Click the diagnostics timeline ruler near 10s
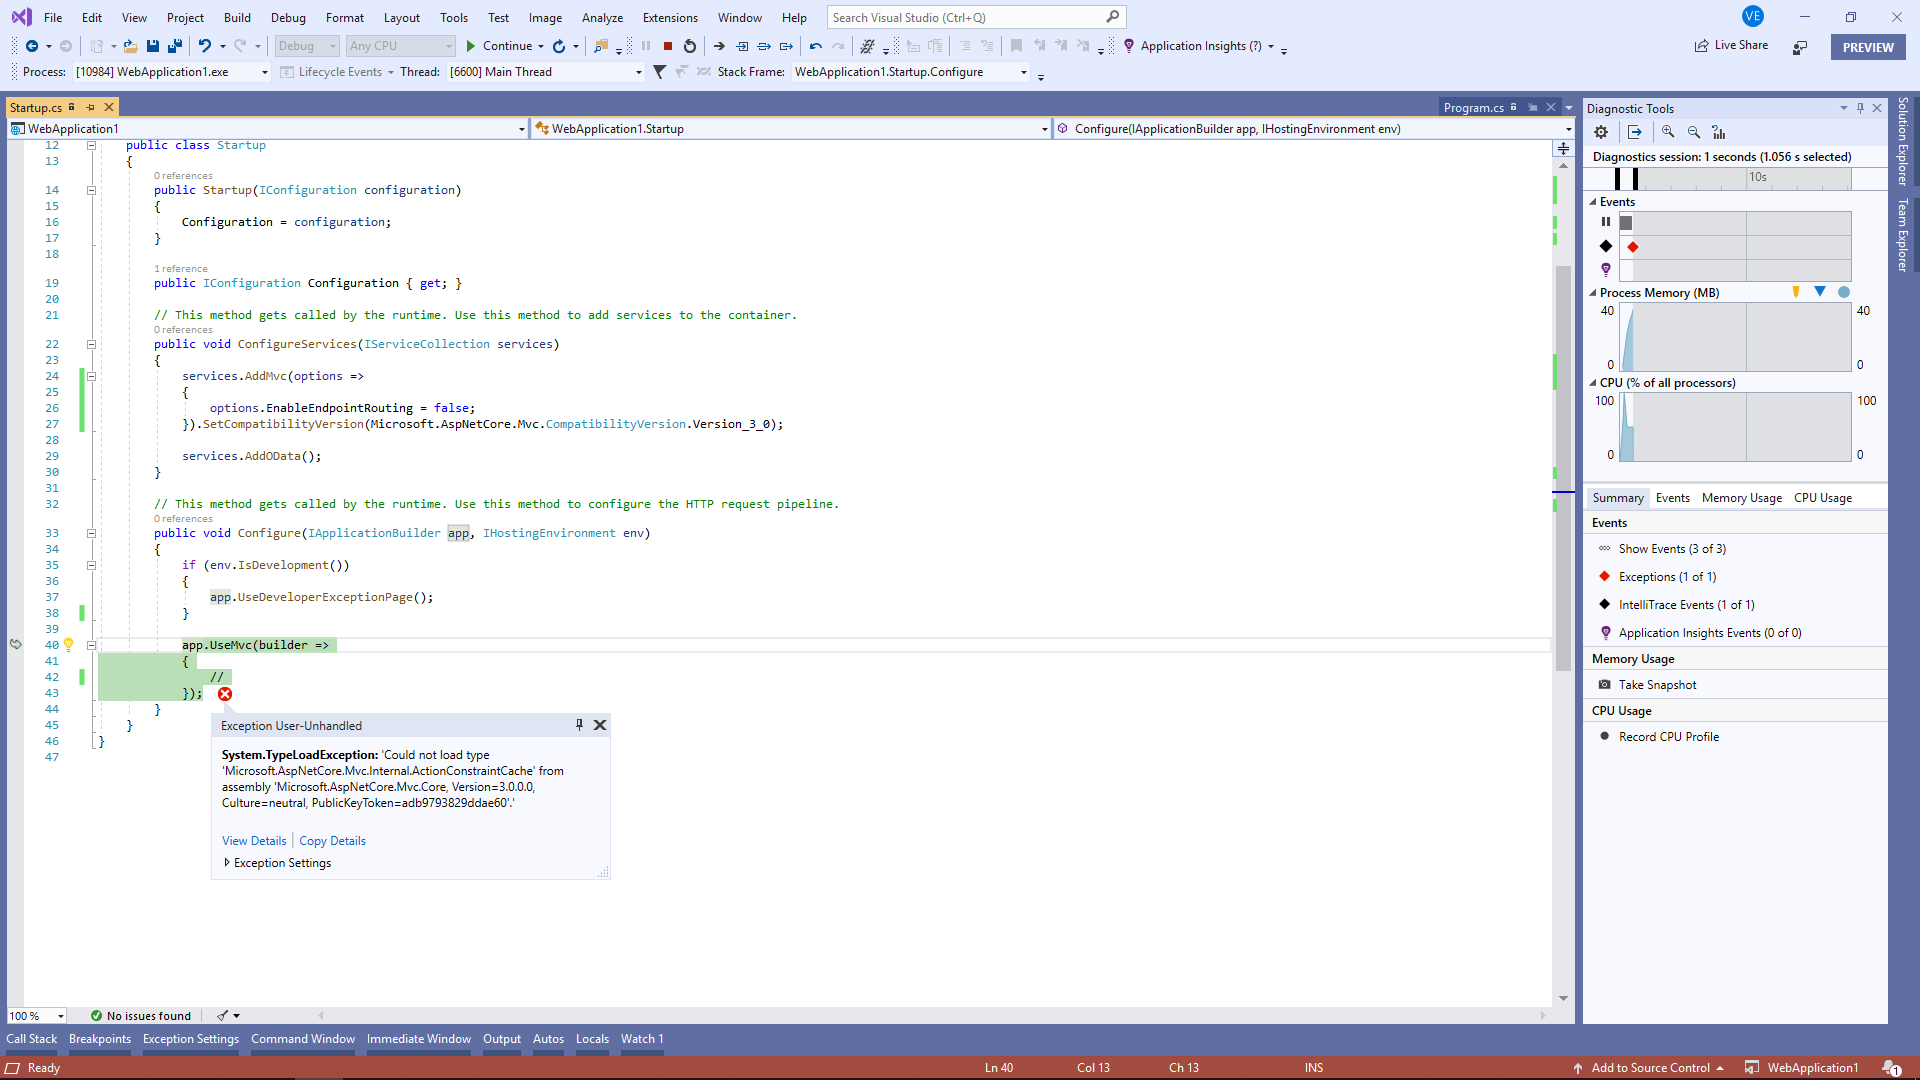The height and width of the screenshot is (1080, 1920). pos(1757,178)
